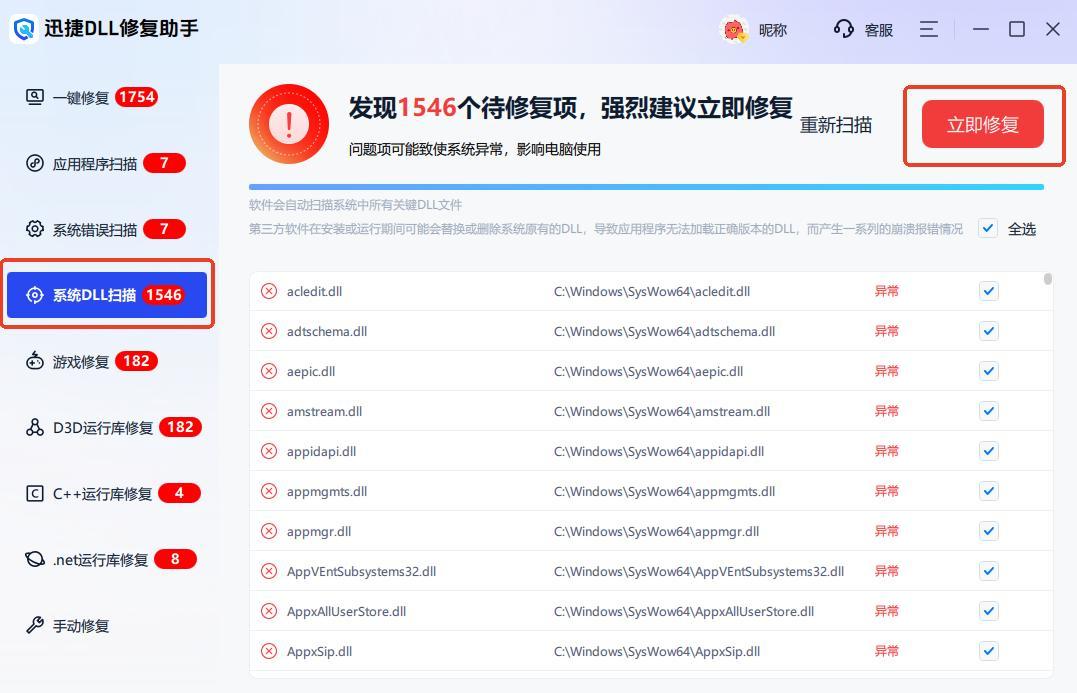Open 客服 headset support icon
This screenshot has height=693, width=1077.
coord(843,29)
